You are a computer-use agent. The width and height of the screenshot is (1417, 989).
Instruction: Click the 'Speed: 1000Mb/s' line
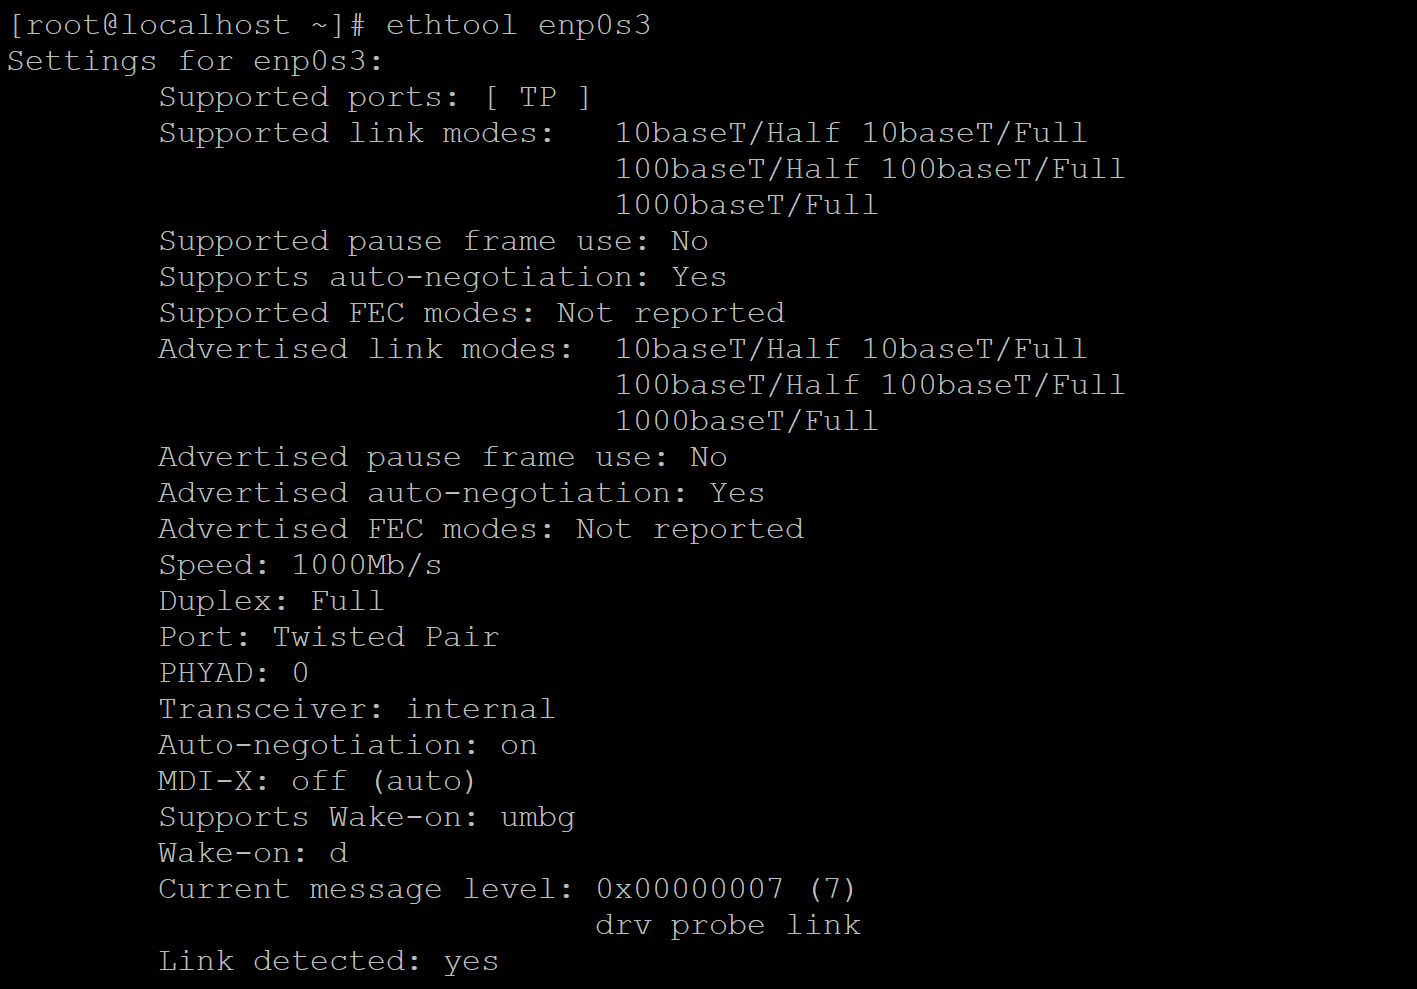300,565
